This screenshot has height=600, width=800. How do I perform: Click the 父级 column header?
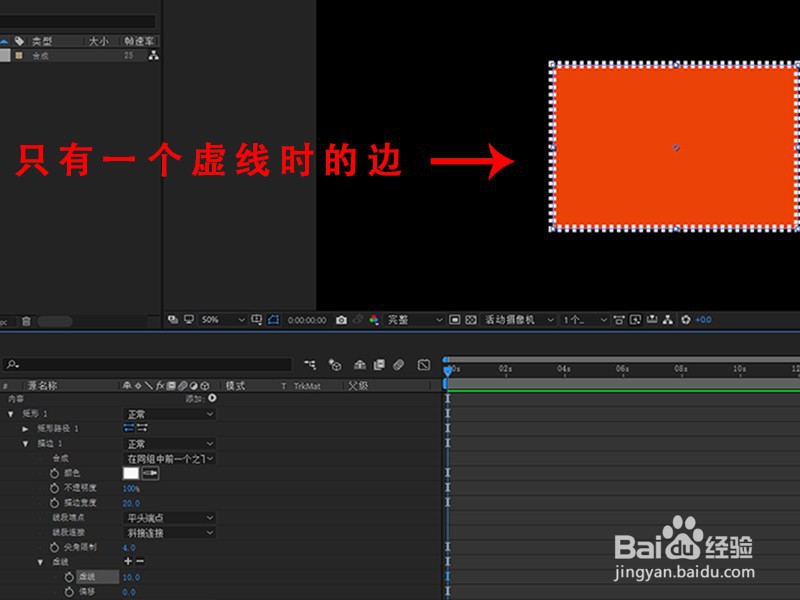358,386
